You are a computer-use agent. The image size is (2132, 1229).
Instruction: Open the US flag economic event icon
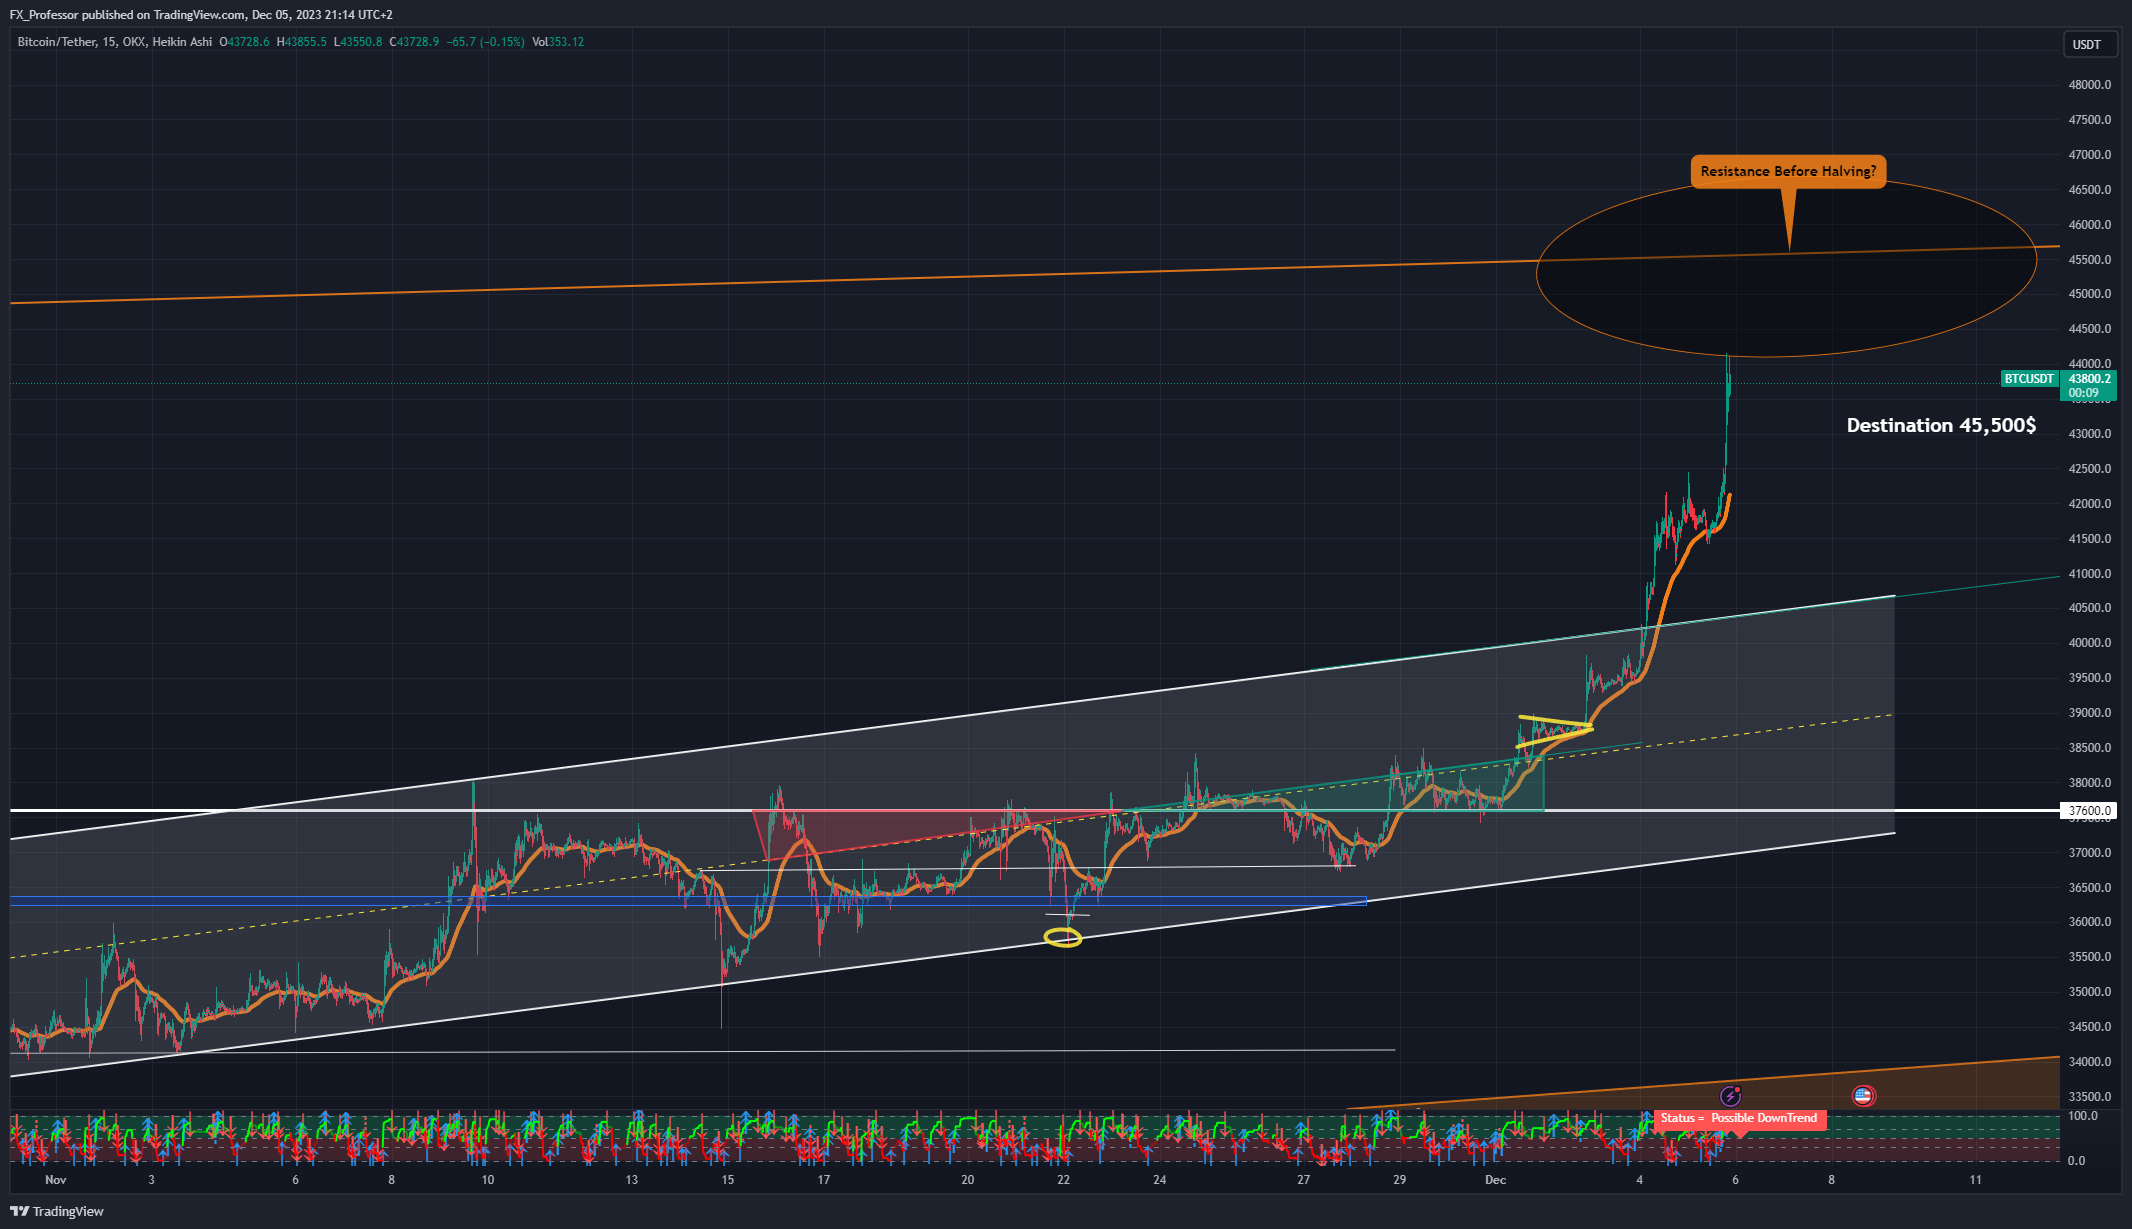[1863, 1096]
